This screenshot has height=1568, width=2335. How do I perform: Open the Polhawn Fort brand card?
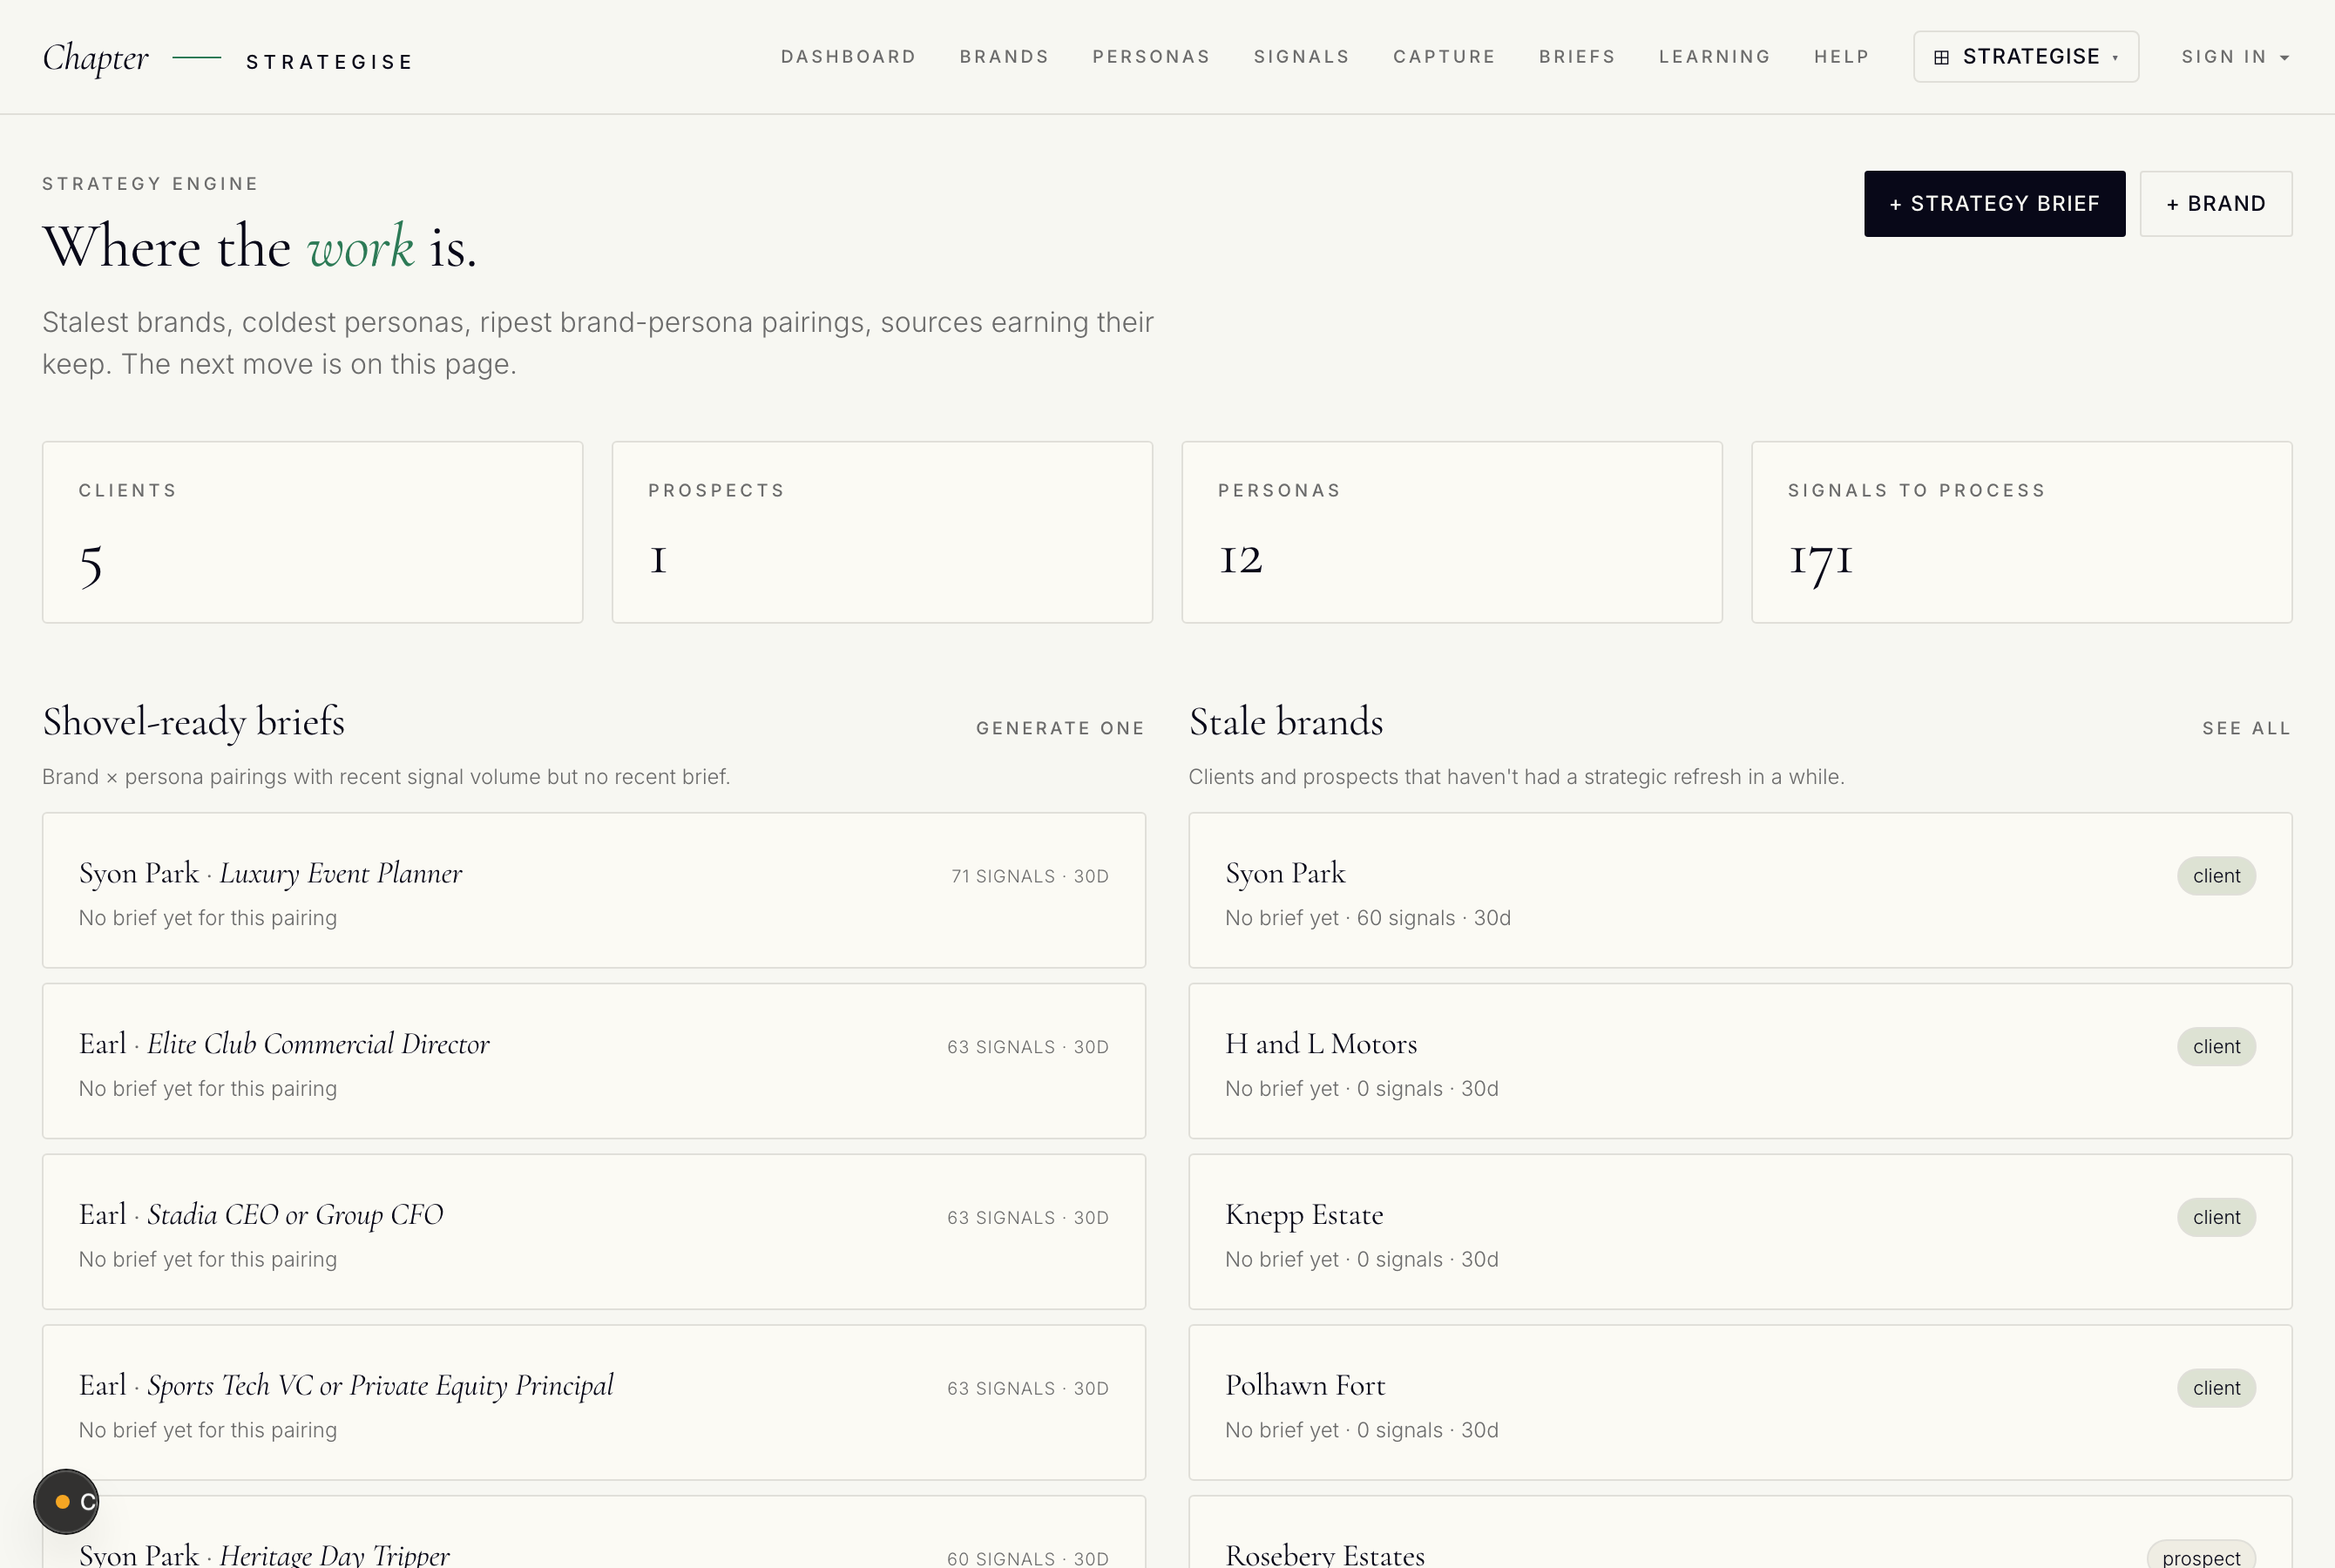point(1739,1402)
